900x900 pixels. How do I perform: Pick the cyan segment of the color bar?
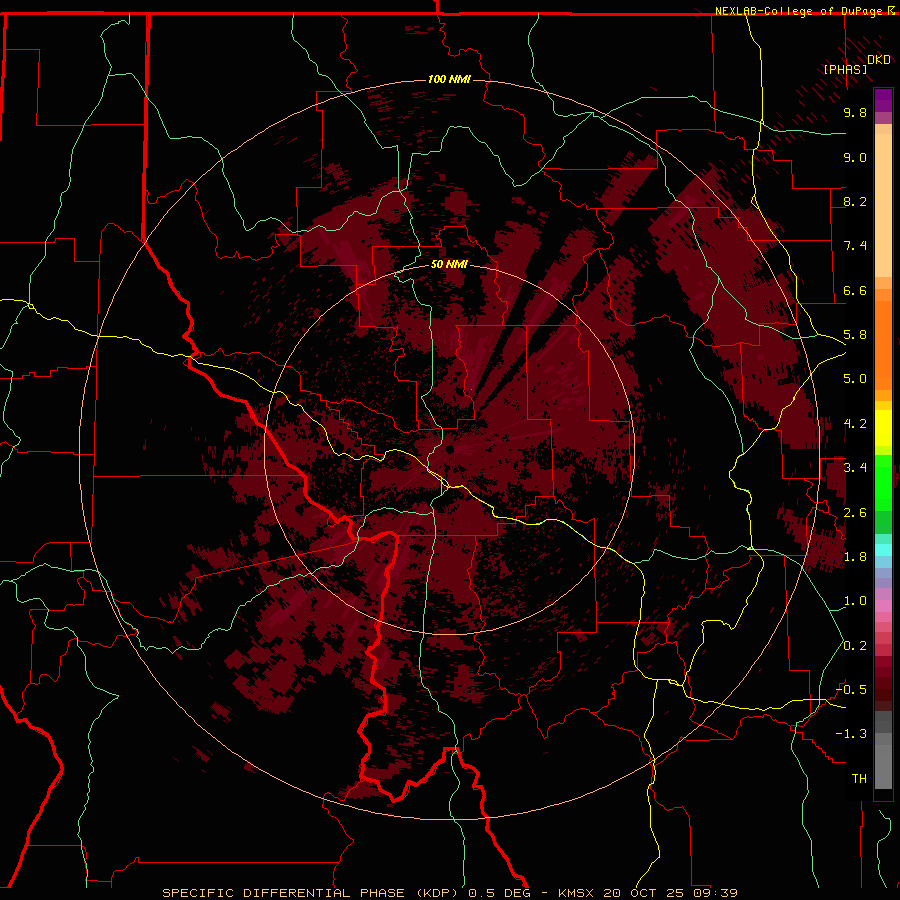[x=883, y=550]
